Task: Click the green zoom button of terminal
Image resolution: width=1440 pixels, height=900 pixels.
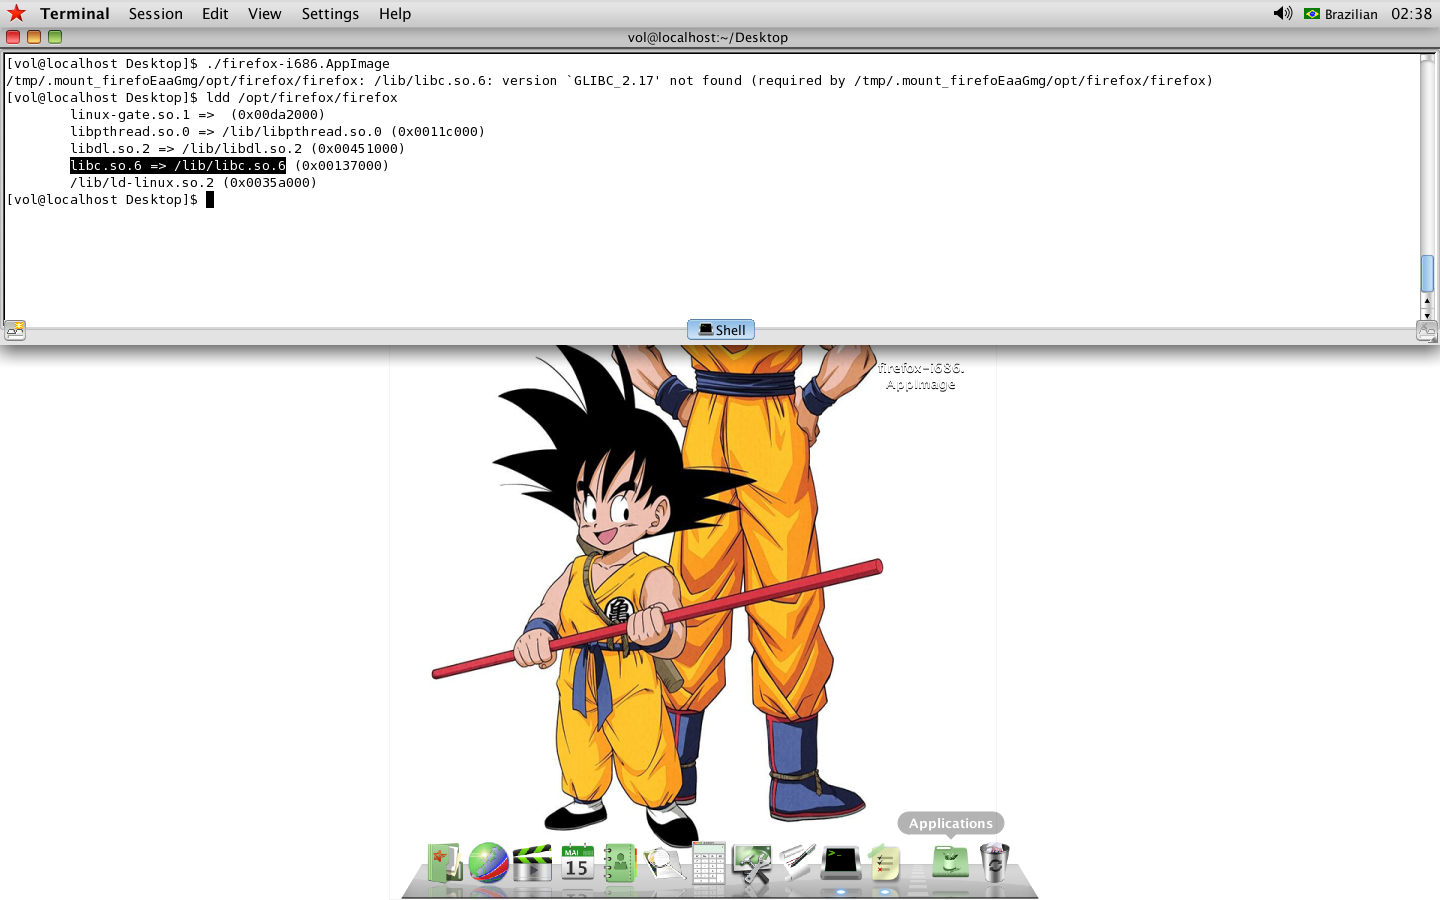Action: click(x=55, y=37)
